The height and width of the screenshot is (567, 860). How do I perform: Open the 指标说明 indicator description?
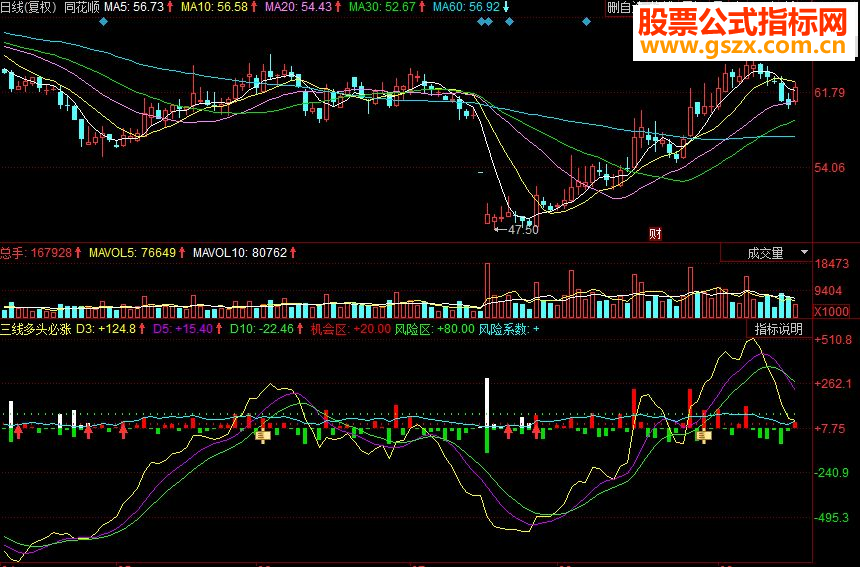point(779,329)
